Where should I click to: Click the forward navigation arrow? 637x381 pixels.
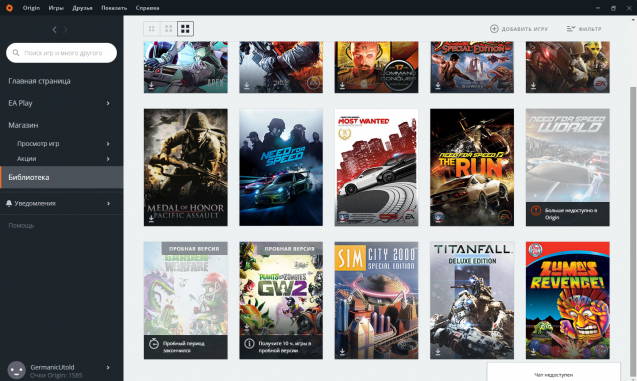click(65, 30)
